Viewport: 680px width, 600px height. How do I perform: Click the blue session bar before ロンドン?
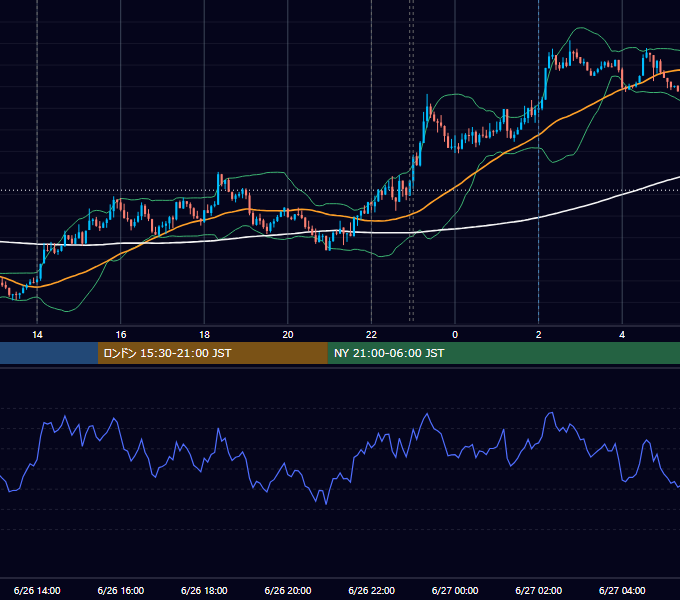point(49,353)
